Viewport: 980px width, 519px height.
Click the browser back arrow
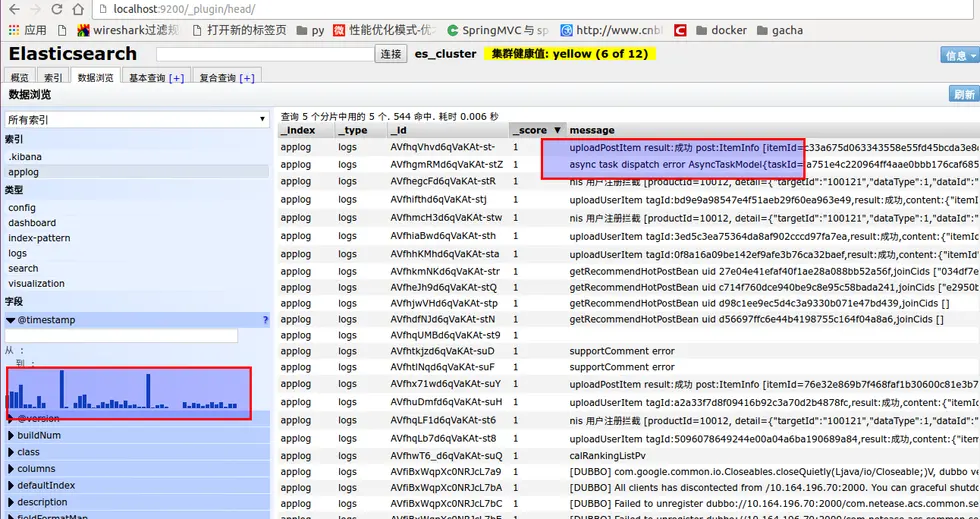coord(14,9)
